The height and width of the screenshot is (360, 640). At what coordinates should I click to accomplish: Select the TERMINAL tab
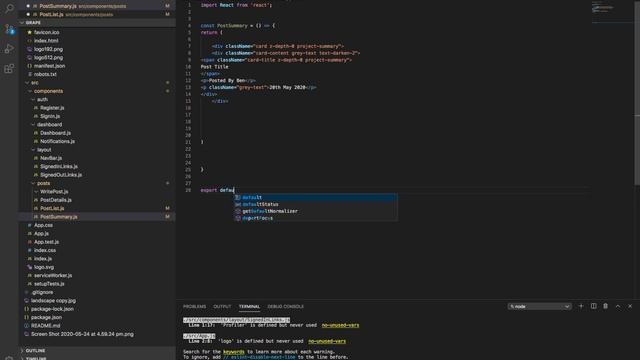(x=249, y=307)
